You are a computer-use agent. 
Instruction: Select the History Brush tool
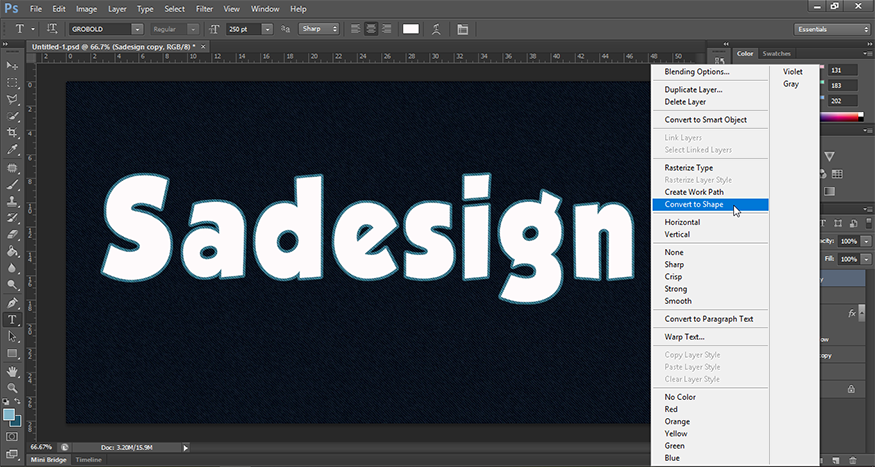point(12,218)
